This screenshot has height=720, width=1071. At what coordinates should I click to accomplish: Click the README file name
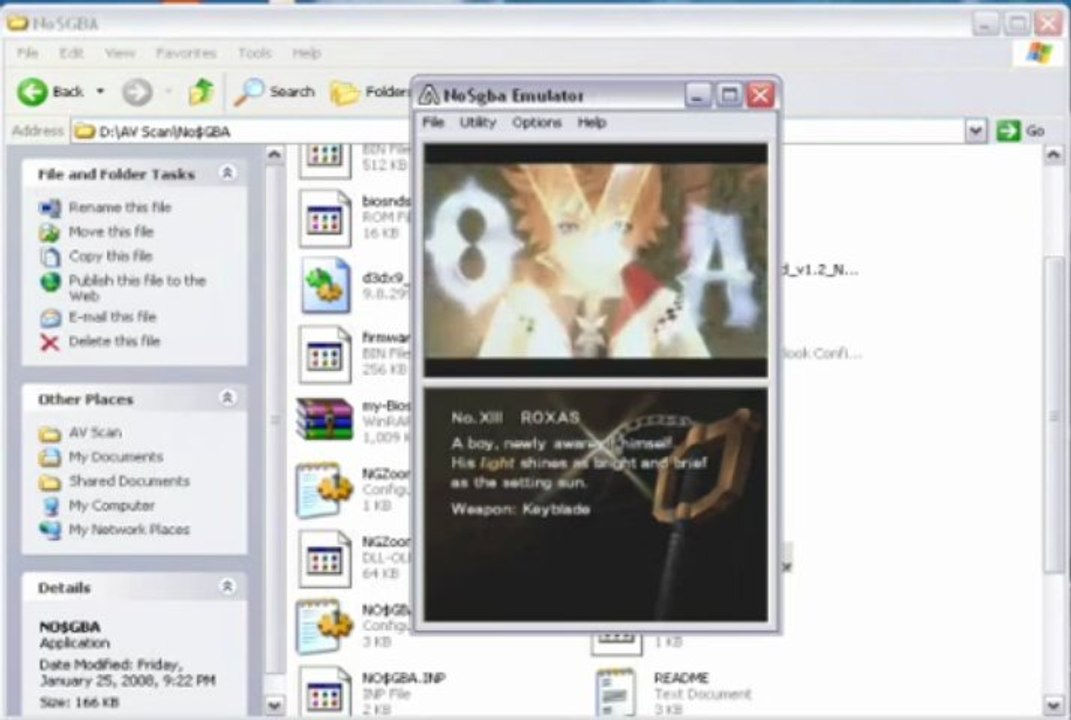point(681,678)
